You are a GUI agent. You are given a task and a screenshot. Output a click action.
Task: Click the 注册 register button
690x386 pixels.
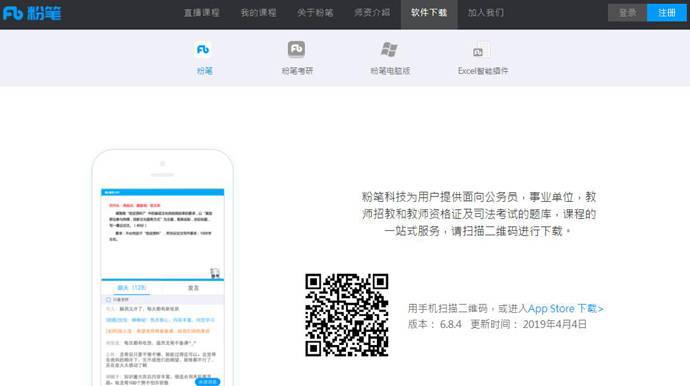click(667, 13)
